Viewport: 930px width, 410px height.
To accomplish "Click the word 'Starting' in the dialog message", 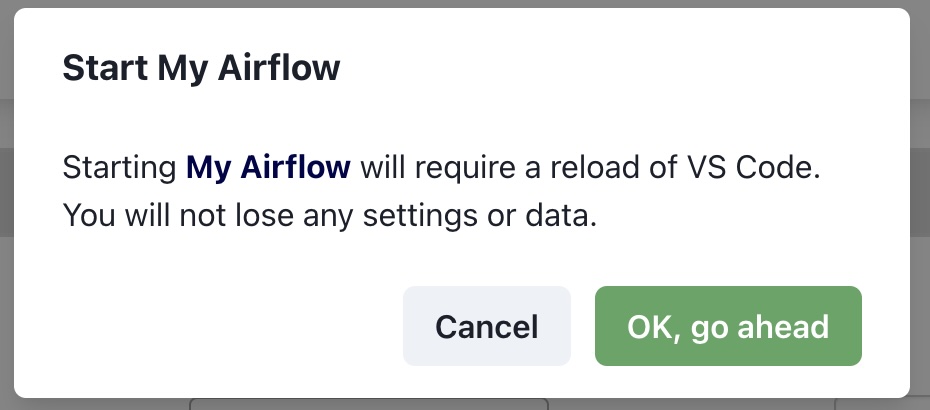I will 119,169.
